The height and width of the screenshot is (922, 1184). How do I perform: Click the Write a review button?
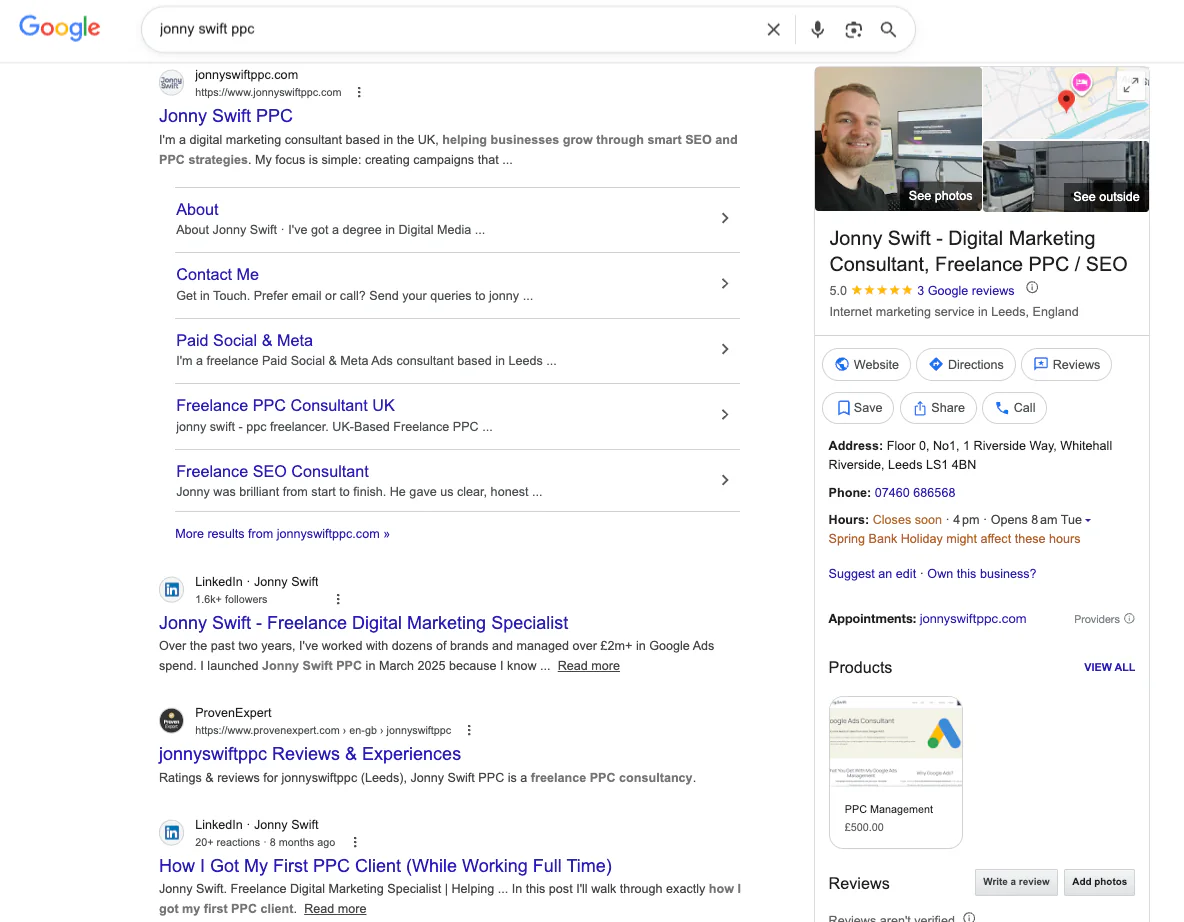tap(1016, 882)
